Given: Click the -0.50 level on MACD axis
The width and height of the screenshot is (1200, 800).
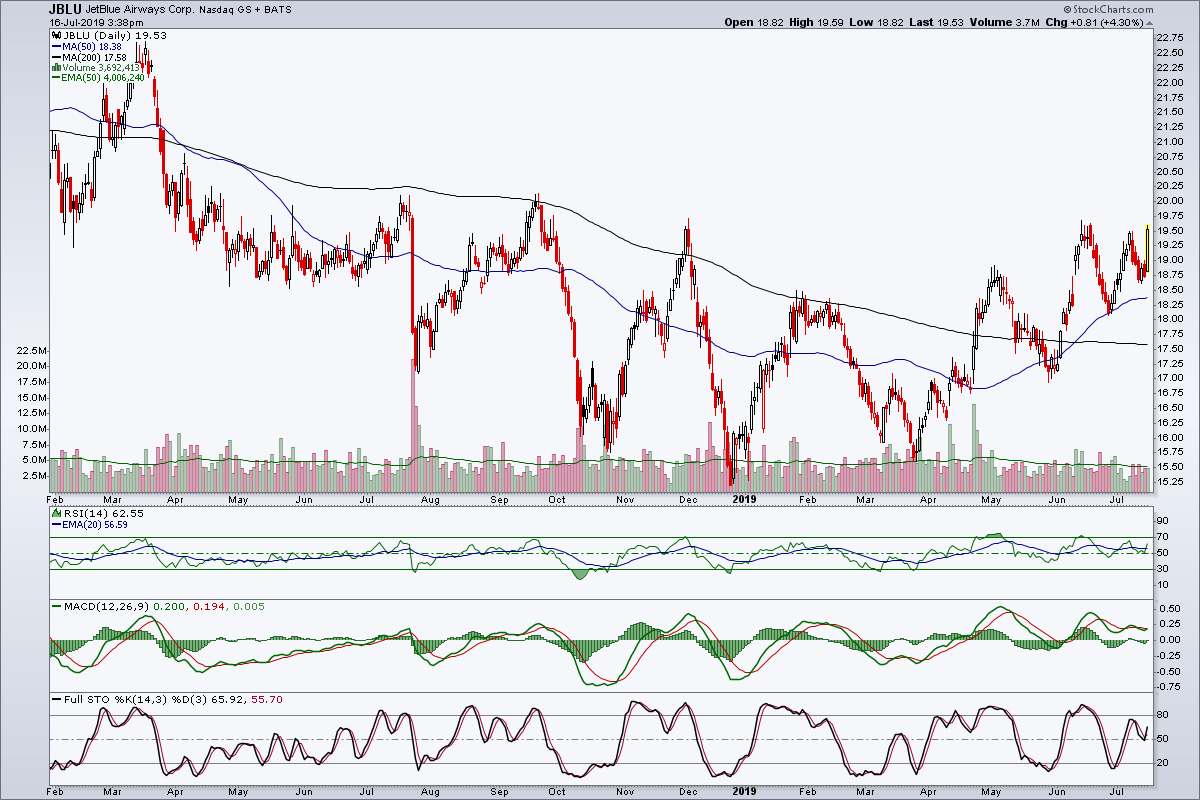Looking at the screenshot, I should tap(1167, 671).
